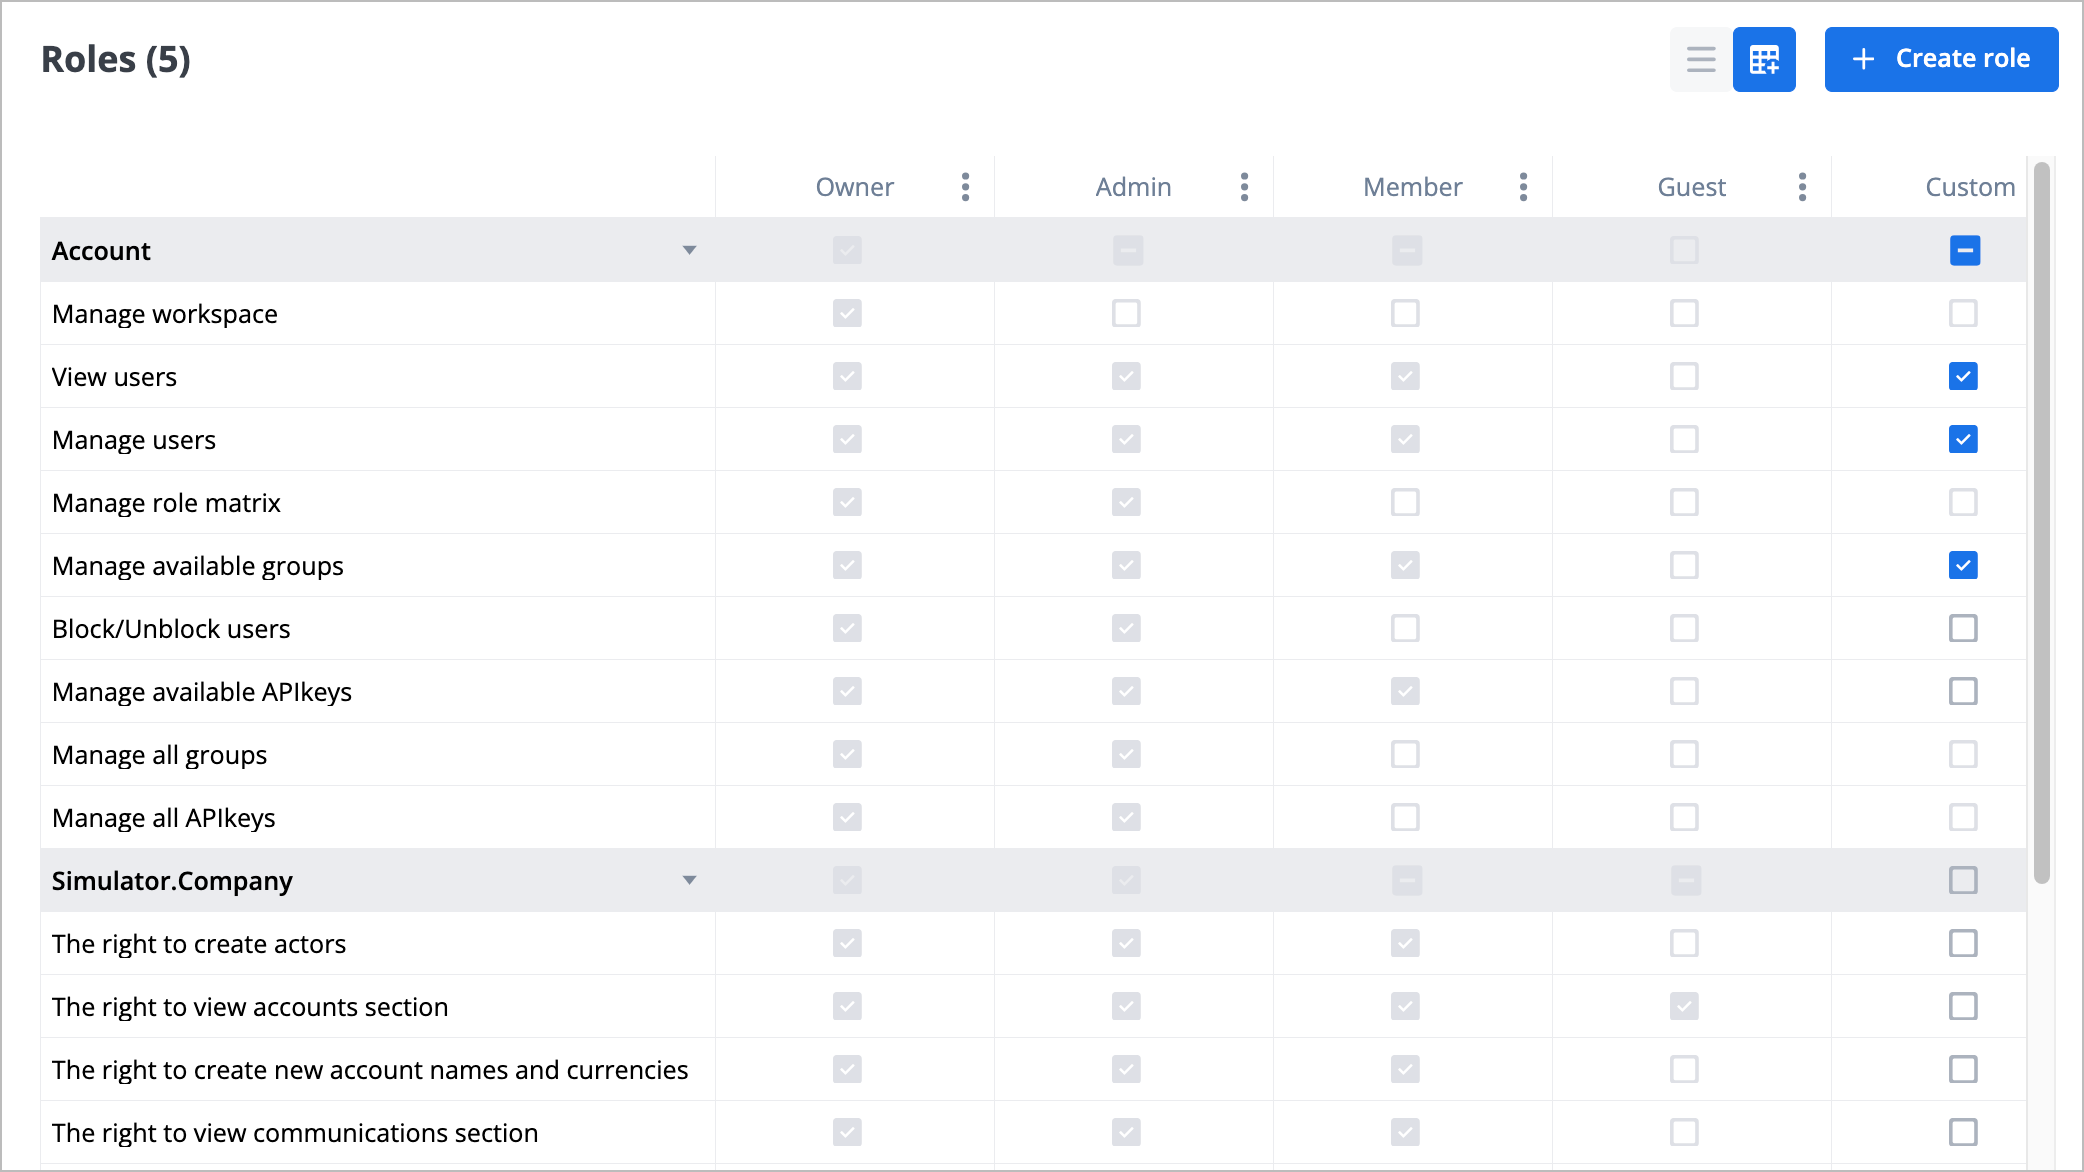2084x1172 pixels.
Task: Check right to create actors for Custom
Action: coord(1963,943)
